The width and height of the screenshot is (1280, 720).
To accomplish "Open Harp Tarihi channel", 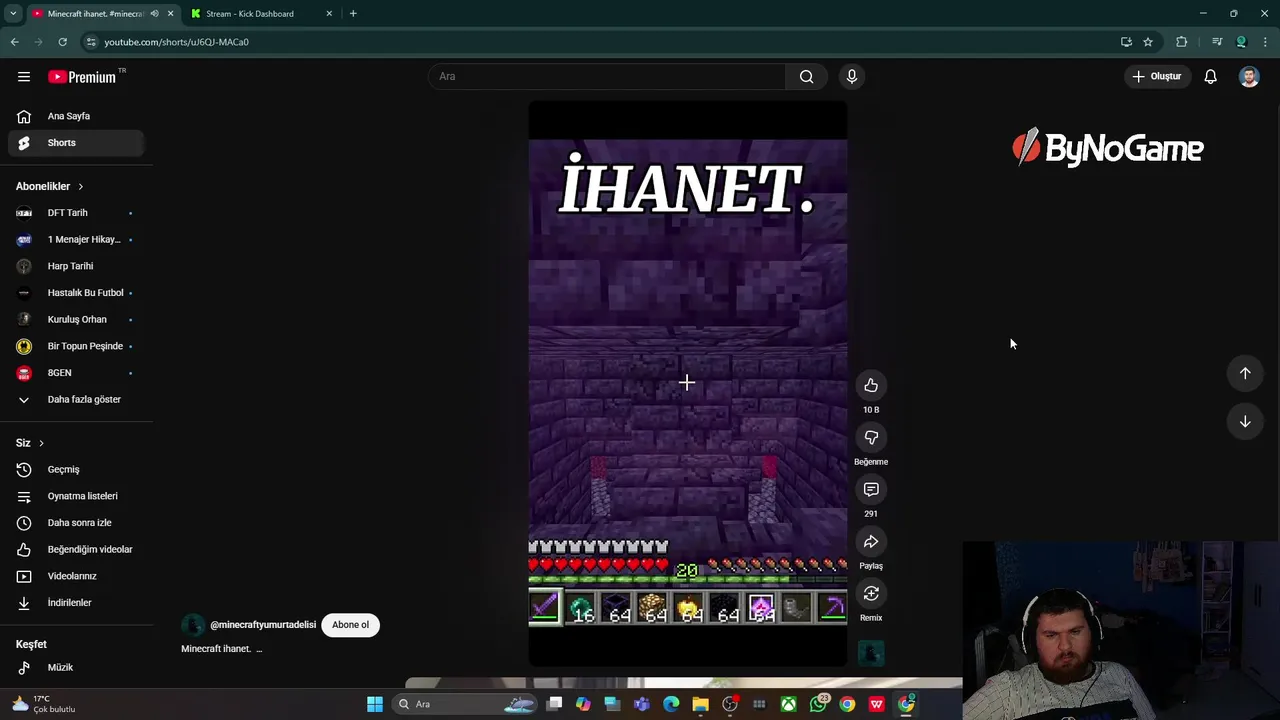I will click(76, 266).
